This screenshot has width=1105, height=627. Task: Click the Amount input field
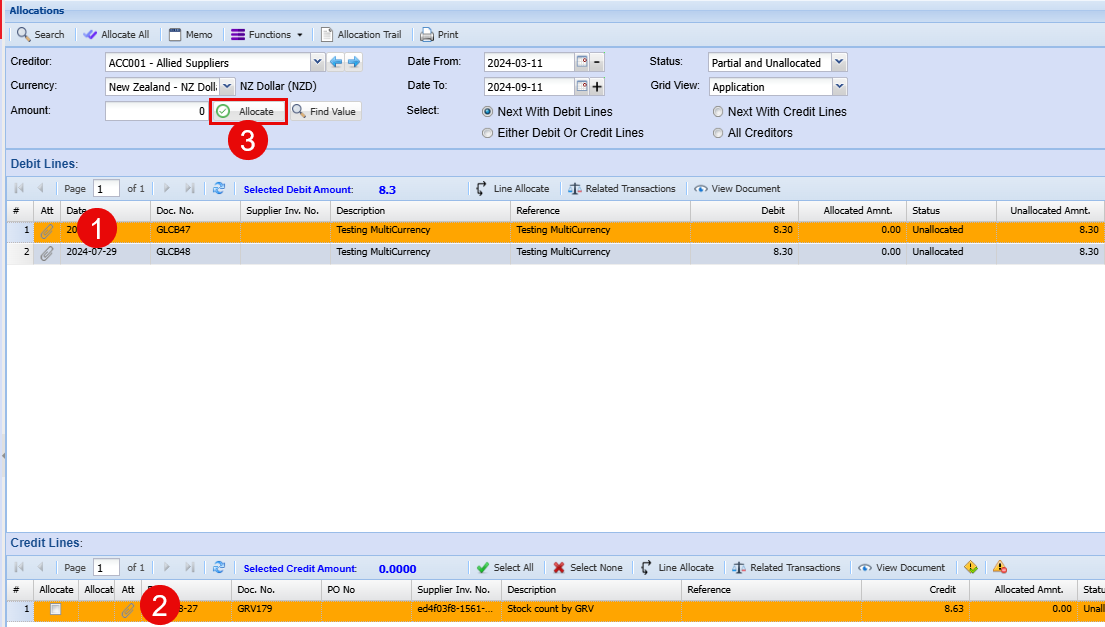[x=156, y=111]
